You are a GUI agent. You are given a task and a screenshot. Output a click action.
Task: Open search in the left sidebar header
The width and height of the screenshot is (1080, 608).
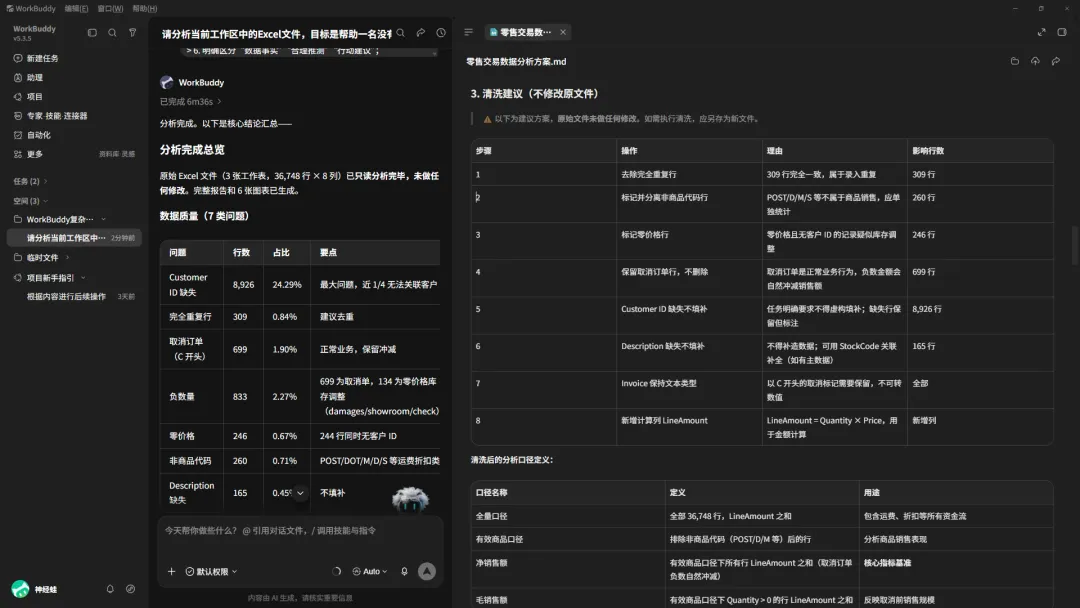click(112, 32)
